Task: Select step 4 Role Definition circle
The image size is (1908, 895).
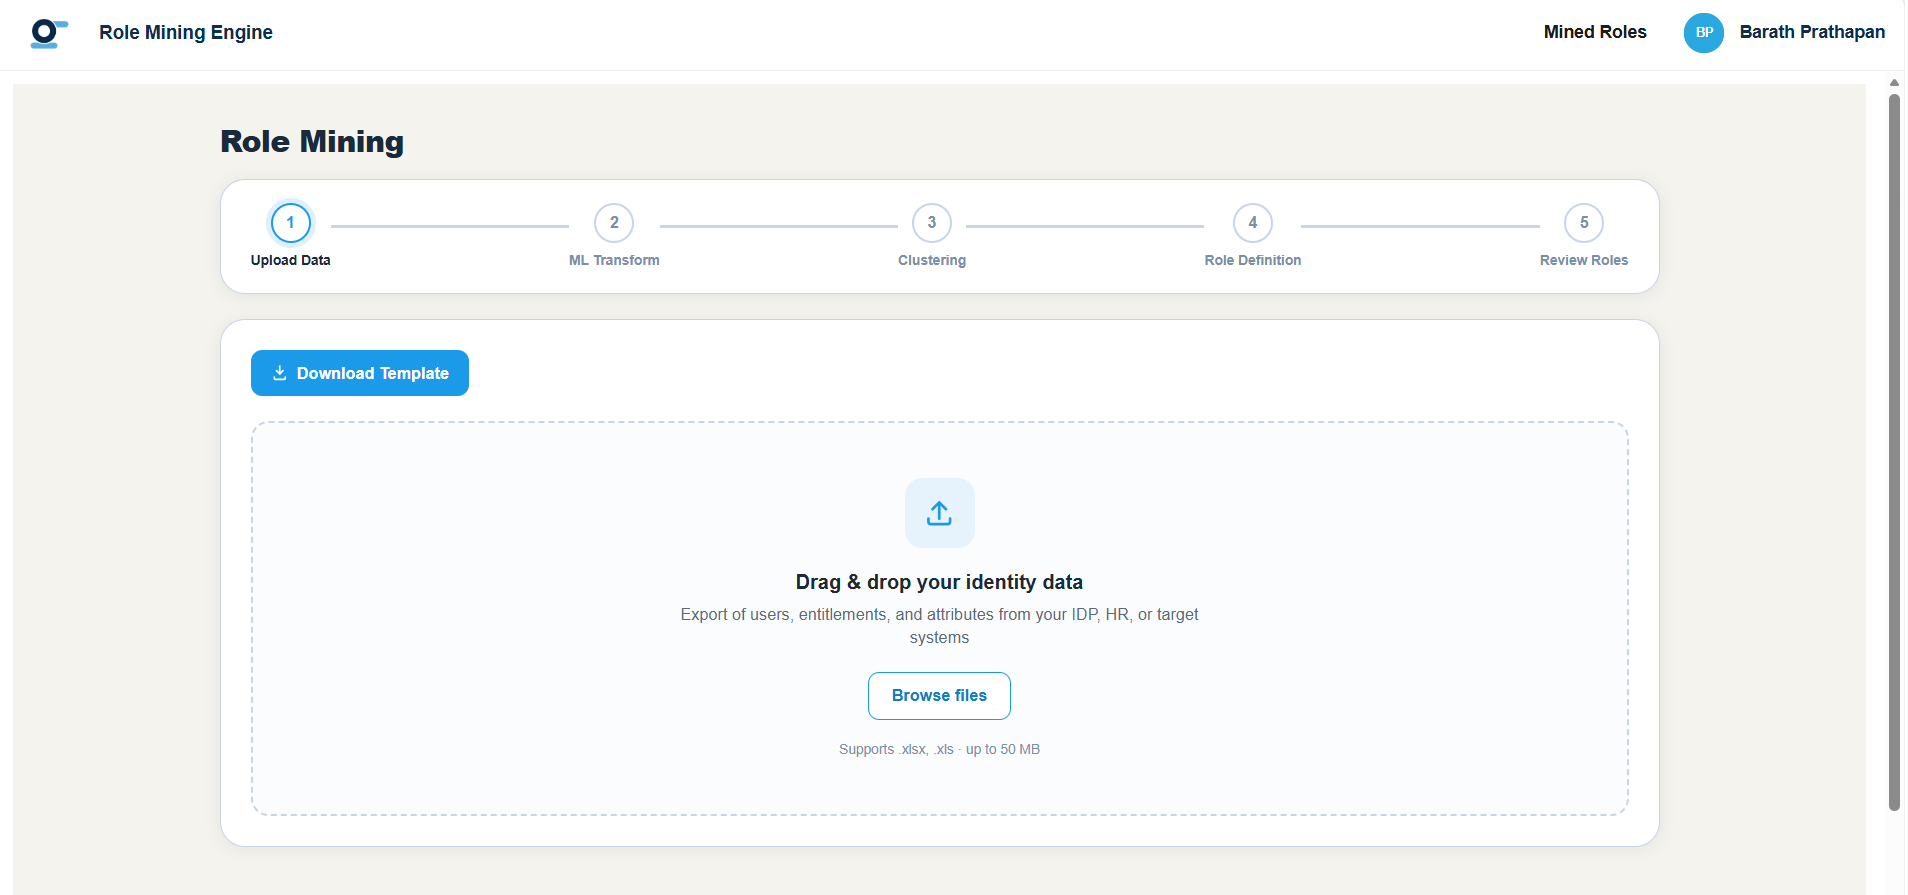Action: (1253, 223)
